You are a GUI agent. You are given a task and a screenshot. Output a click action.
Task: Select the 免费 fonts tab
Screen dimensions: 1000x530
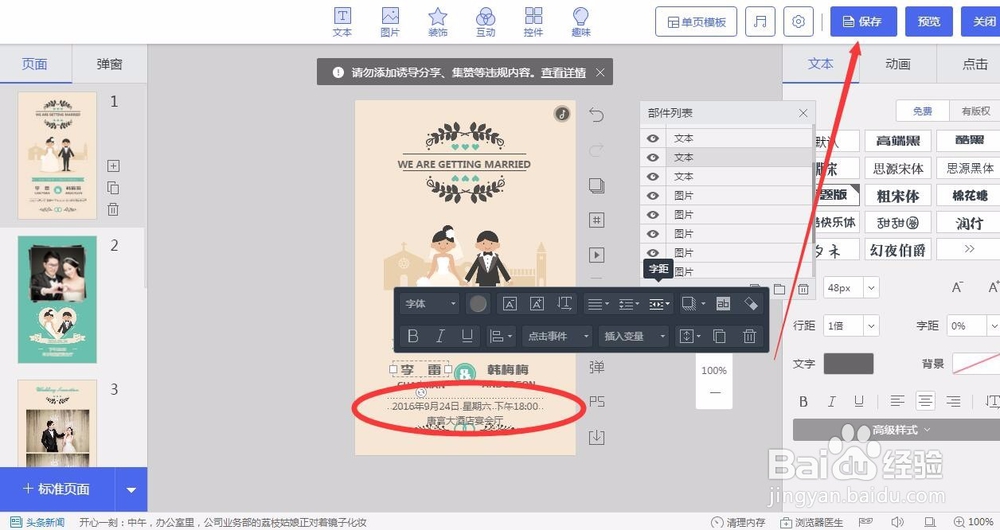point(922,111)
